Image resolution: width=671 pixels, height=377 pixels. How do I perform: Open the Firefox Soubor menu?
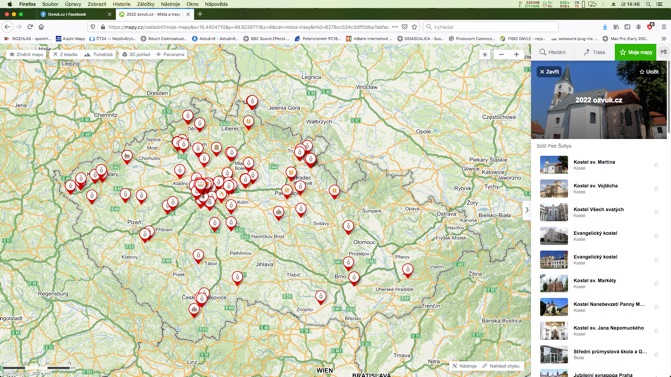coord(50,4)
